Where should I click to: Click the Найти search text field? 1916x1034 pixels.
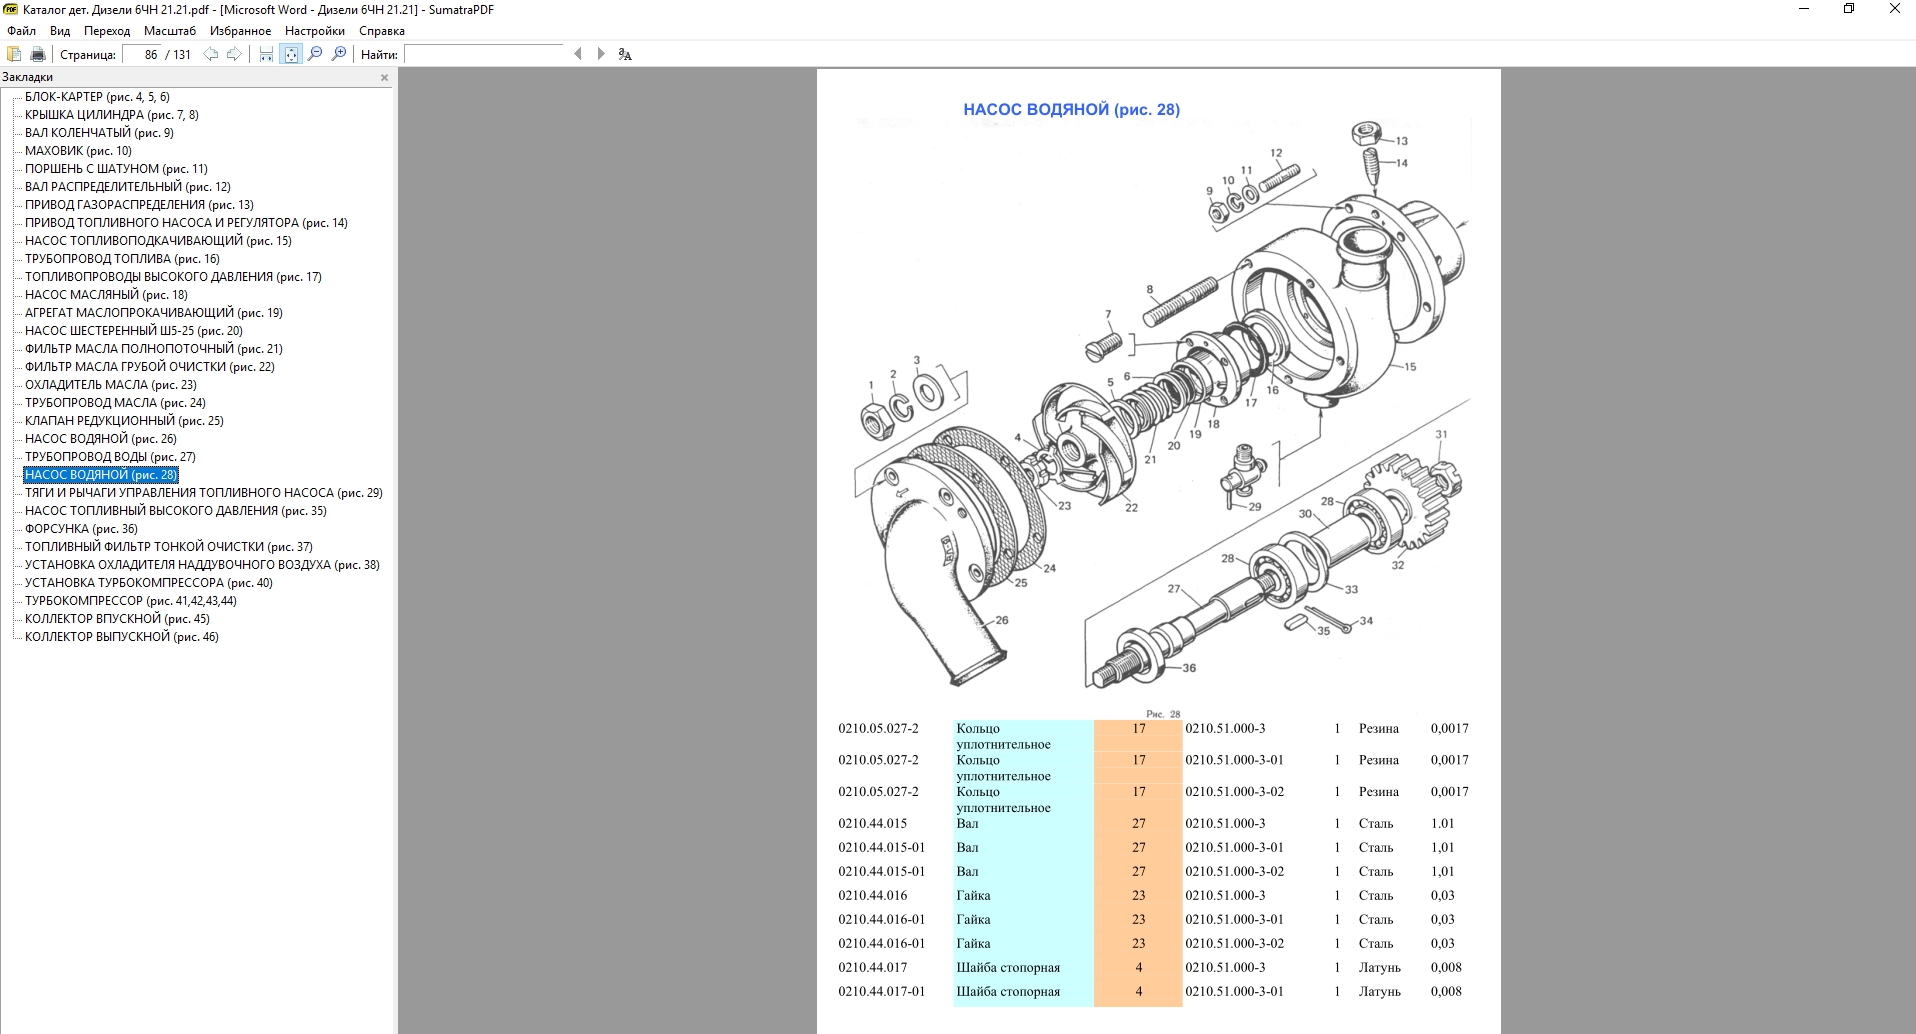[484, 54]
